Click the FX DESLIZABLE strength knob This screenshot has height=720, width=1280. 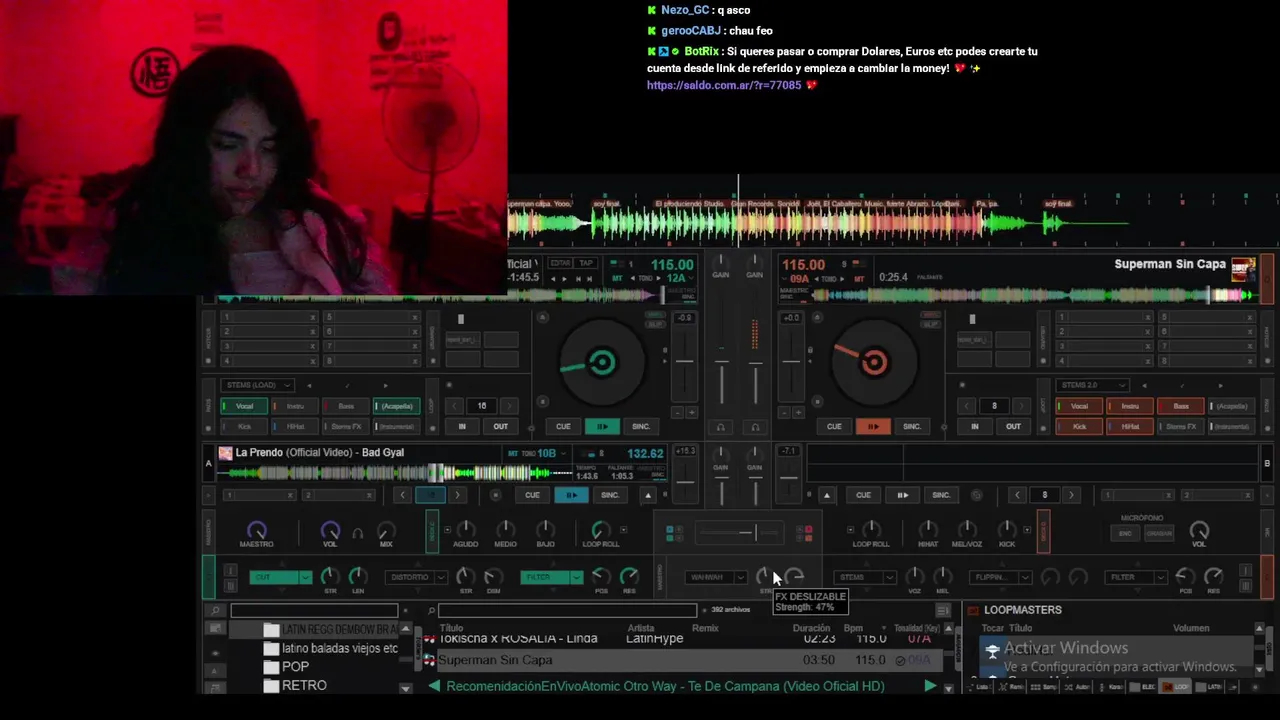click(764, 576)
